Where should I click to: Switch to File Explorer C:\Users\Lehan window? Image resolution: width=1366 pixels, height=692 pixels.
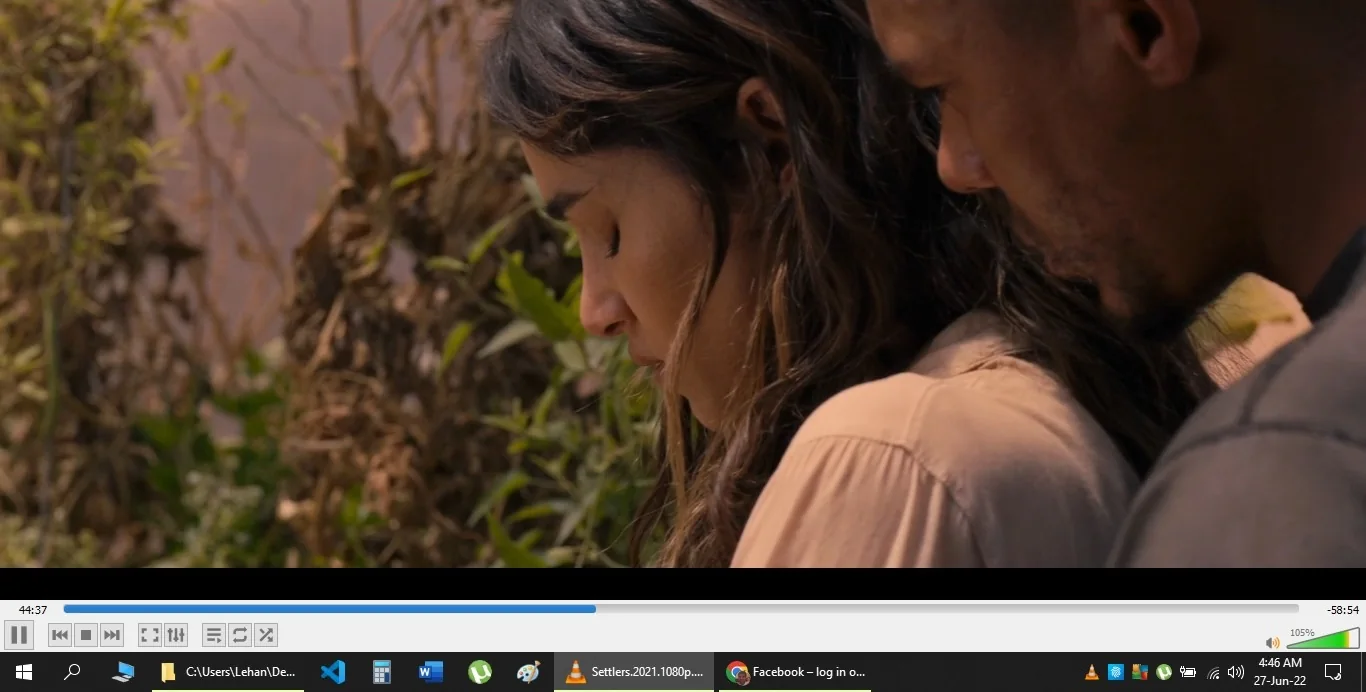coord(228,672)
